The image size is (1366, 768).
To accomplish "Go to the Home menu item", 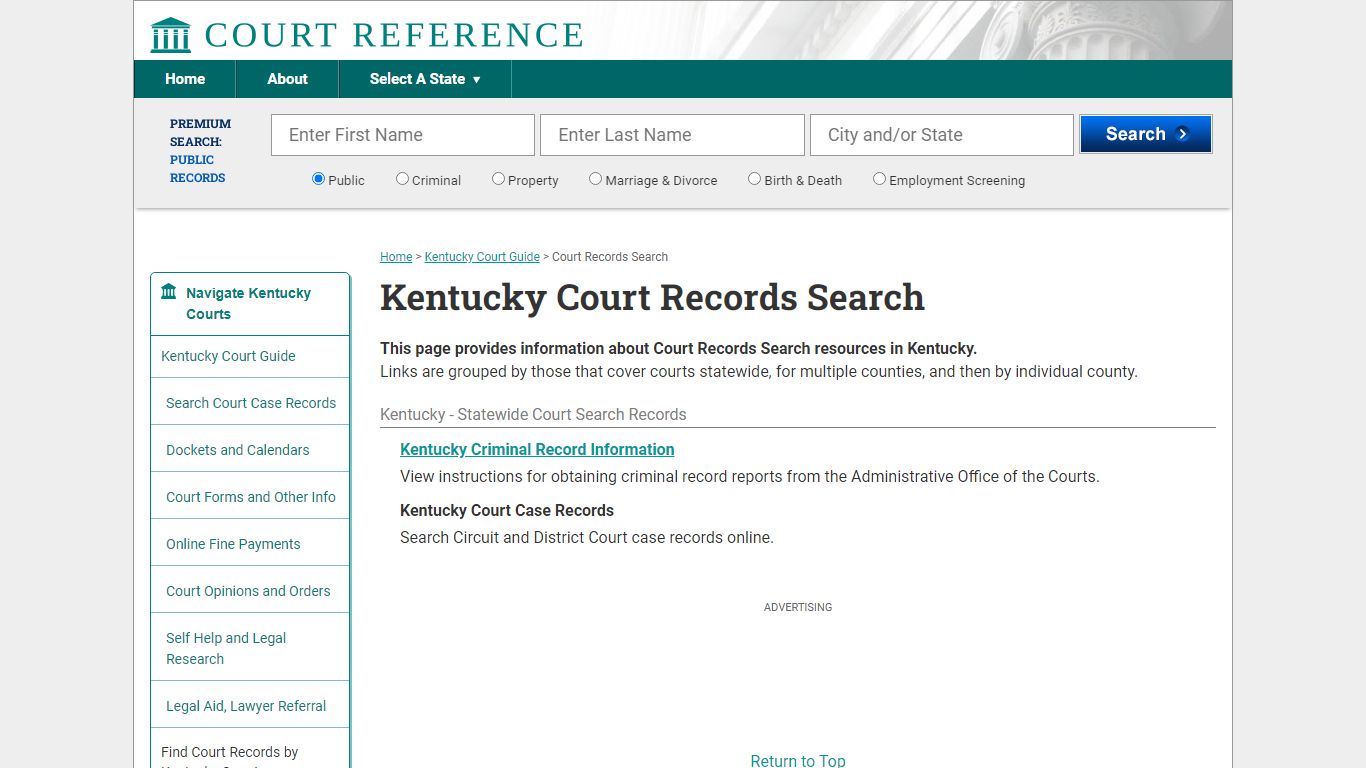I will click(x=185, y=79).
